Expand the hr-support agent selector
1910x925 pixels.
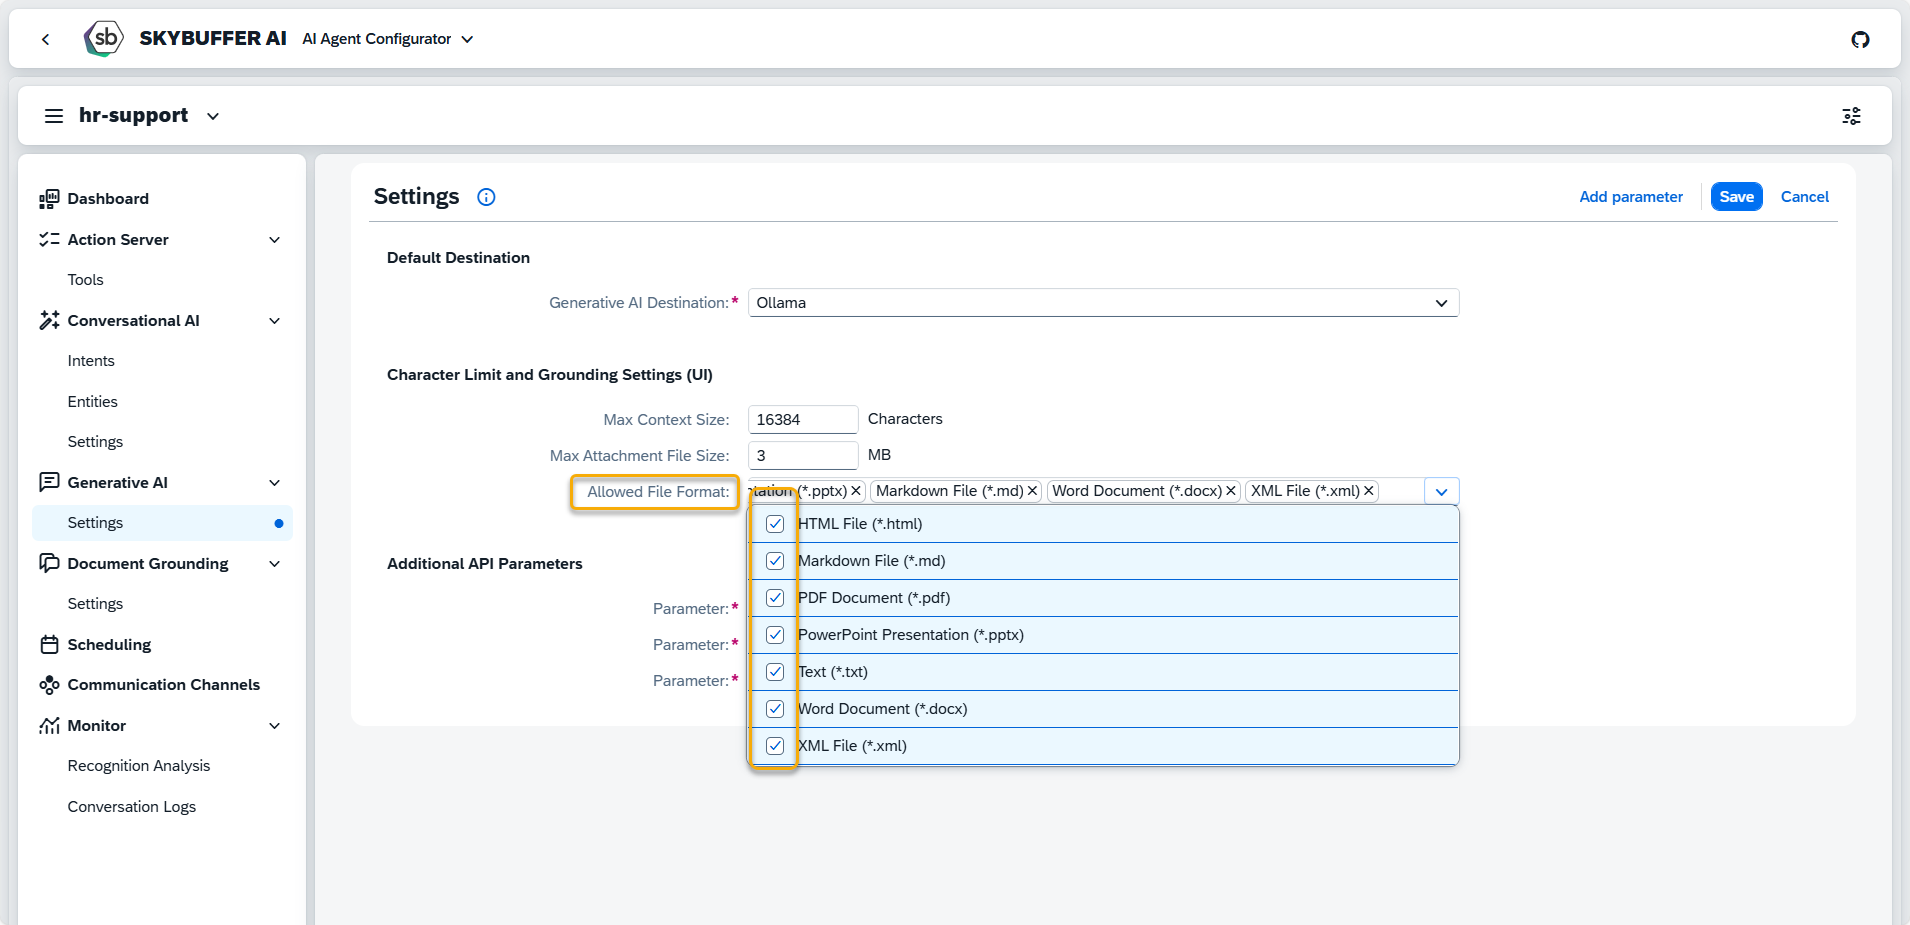(213, 116)
